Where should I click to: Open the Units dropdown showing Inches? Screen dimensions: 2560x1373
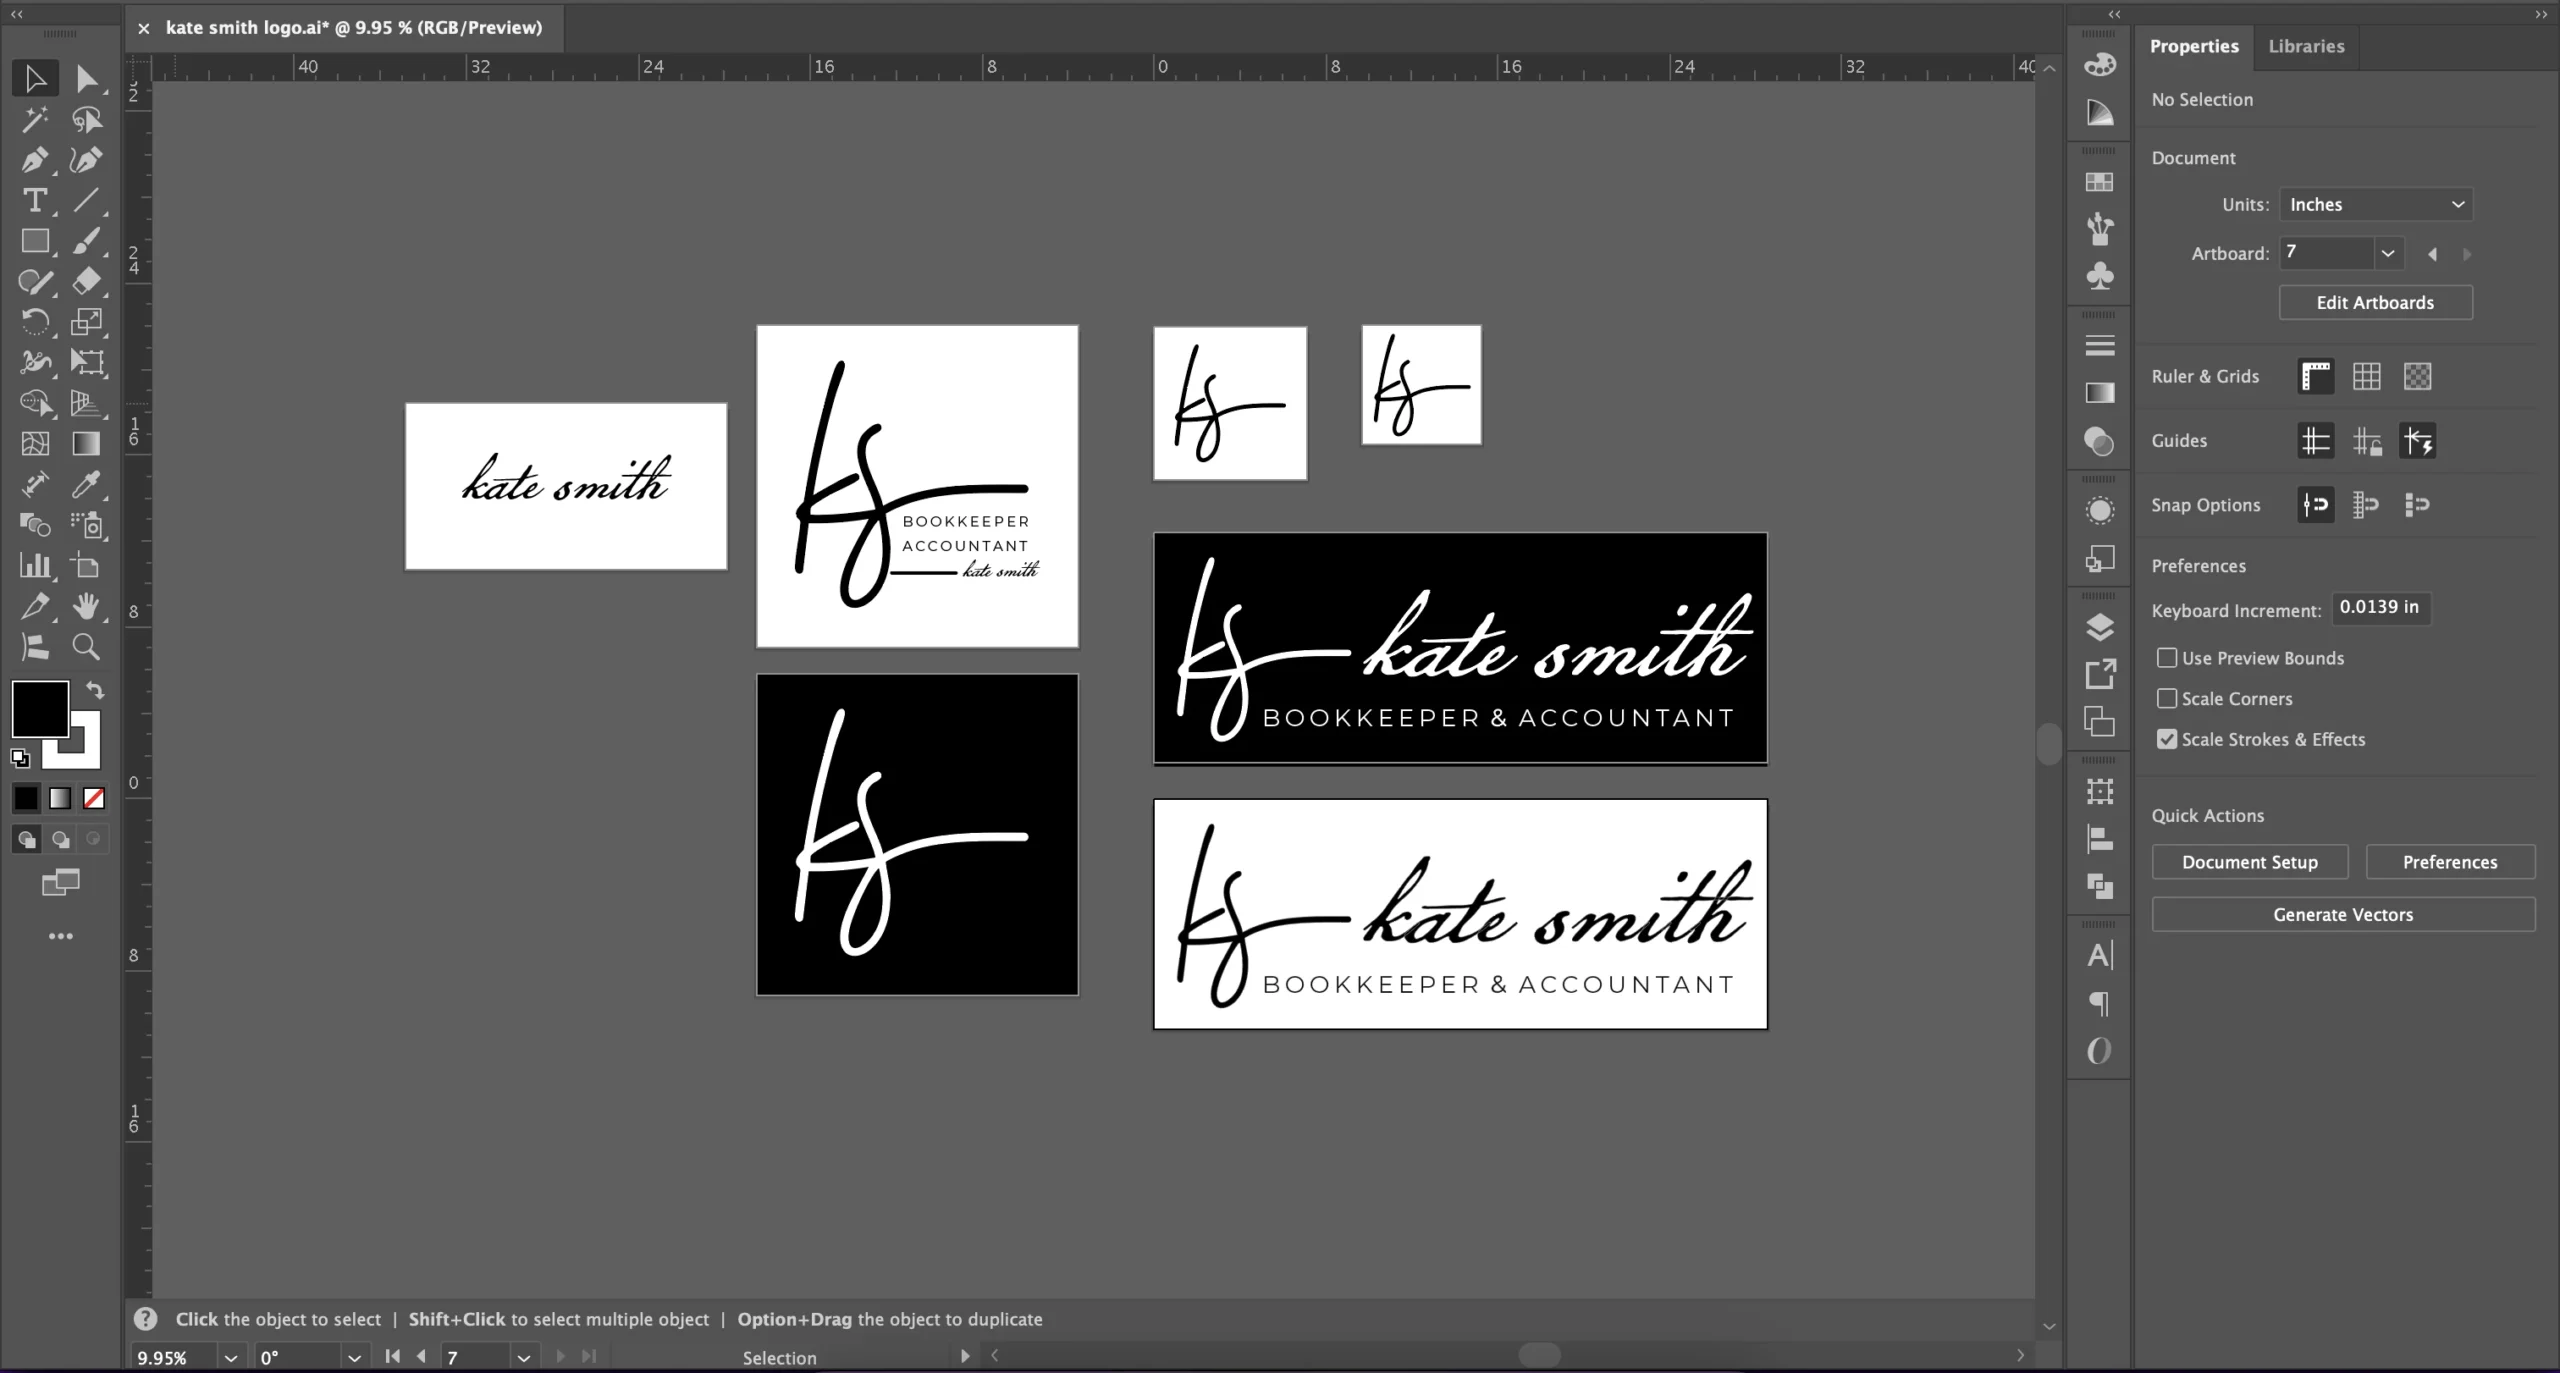pyautogui.click(x=2376, y=205)
